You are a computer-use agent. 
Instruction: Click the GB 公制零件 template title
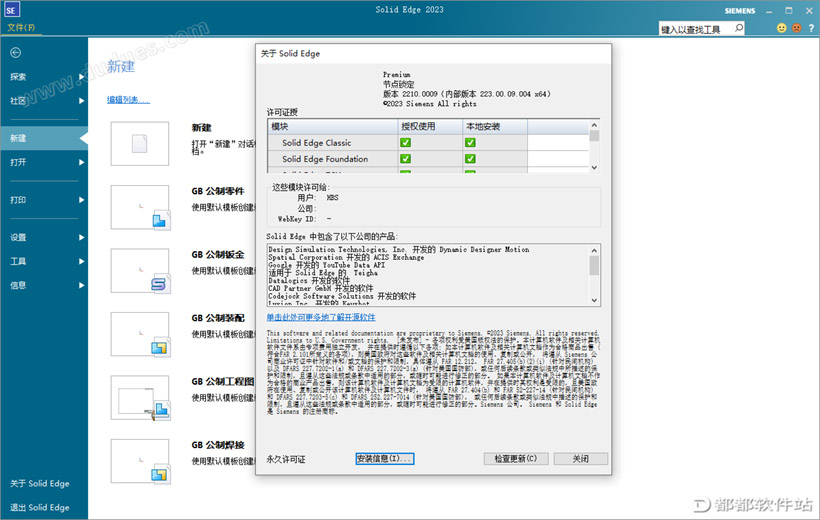tap(218, 191)
